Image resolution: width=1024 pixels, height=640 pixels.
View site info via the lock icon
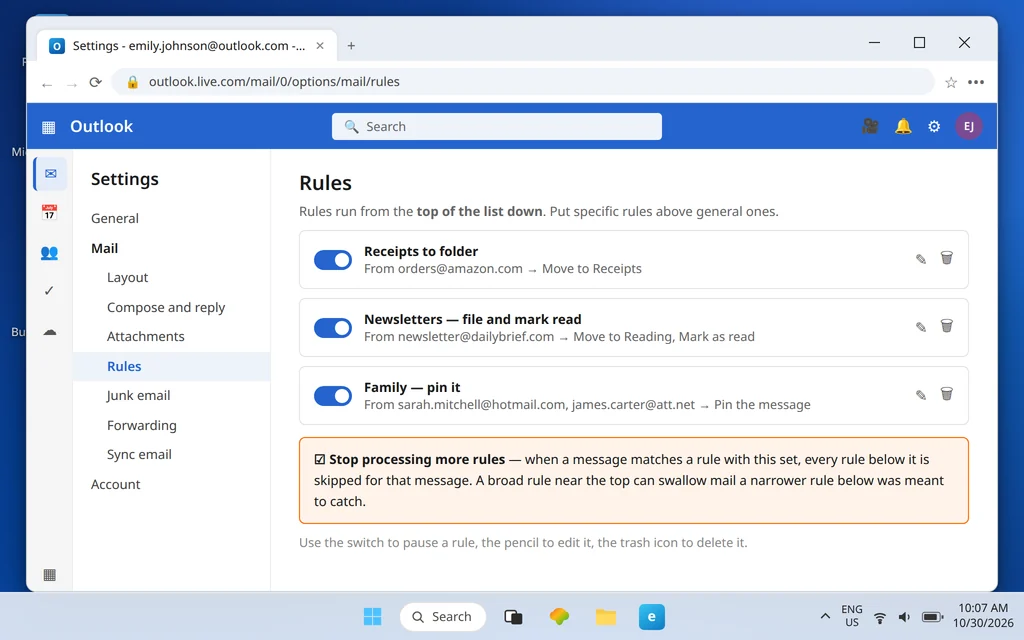(x=133, y=82)
